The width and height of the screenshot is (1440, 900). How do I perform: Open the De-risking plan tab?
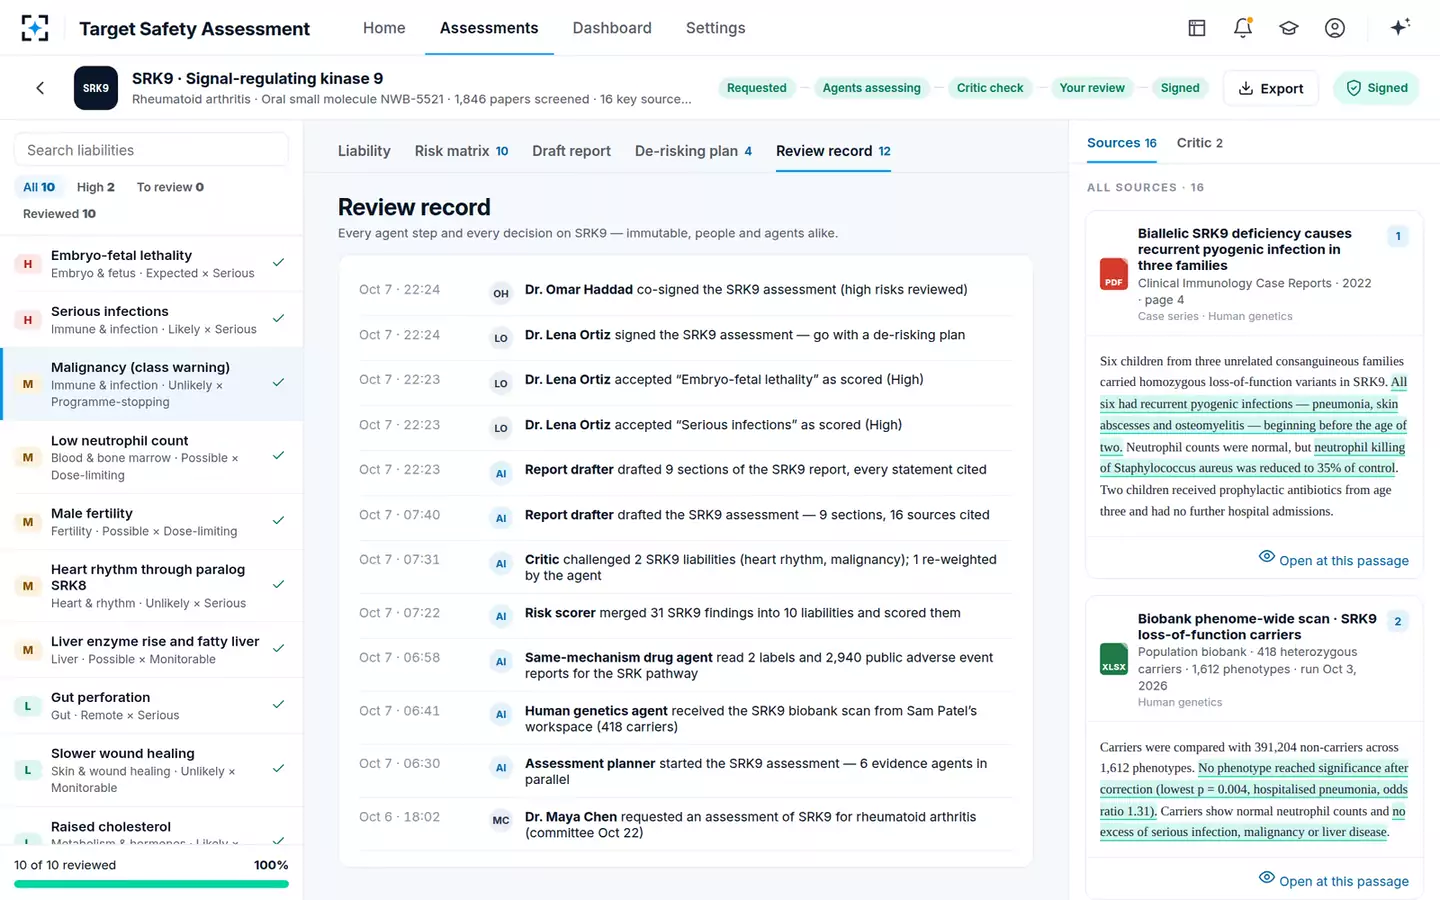[693, 151]
